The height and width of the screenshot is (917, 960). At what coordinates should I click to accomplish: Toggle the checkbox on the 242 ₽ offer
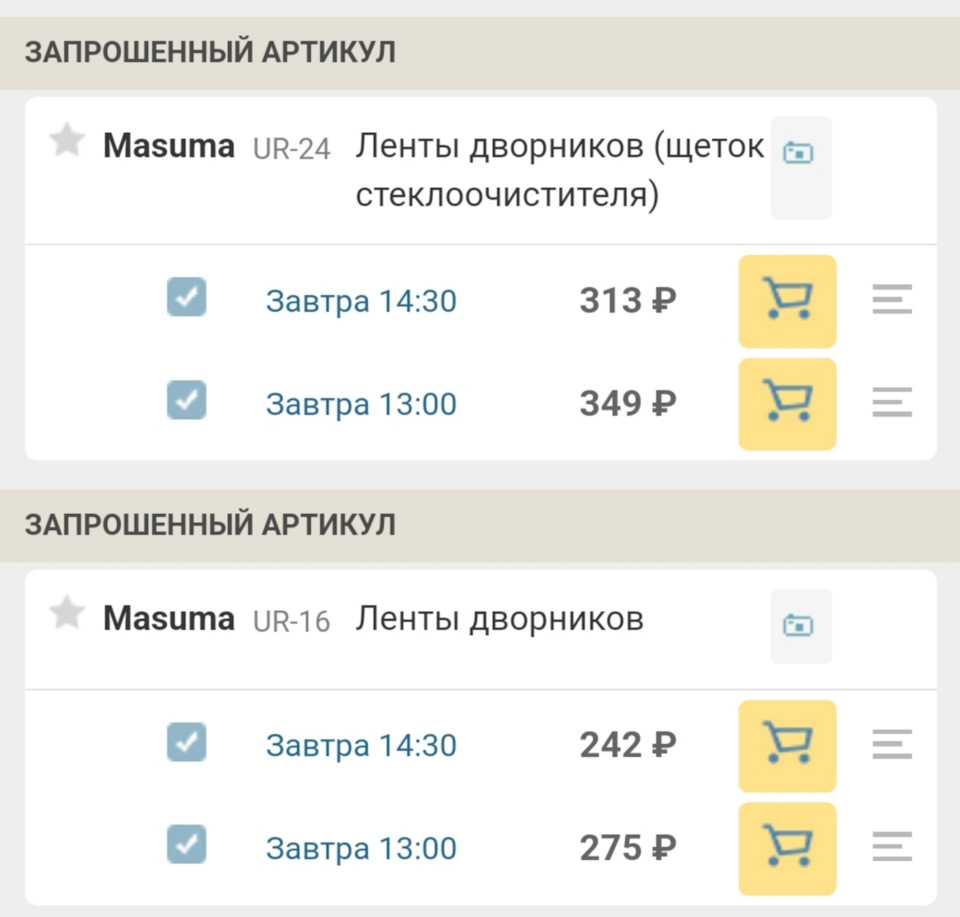pyautogui.click(x=187, y=742)
